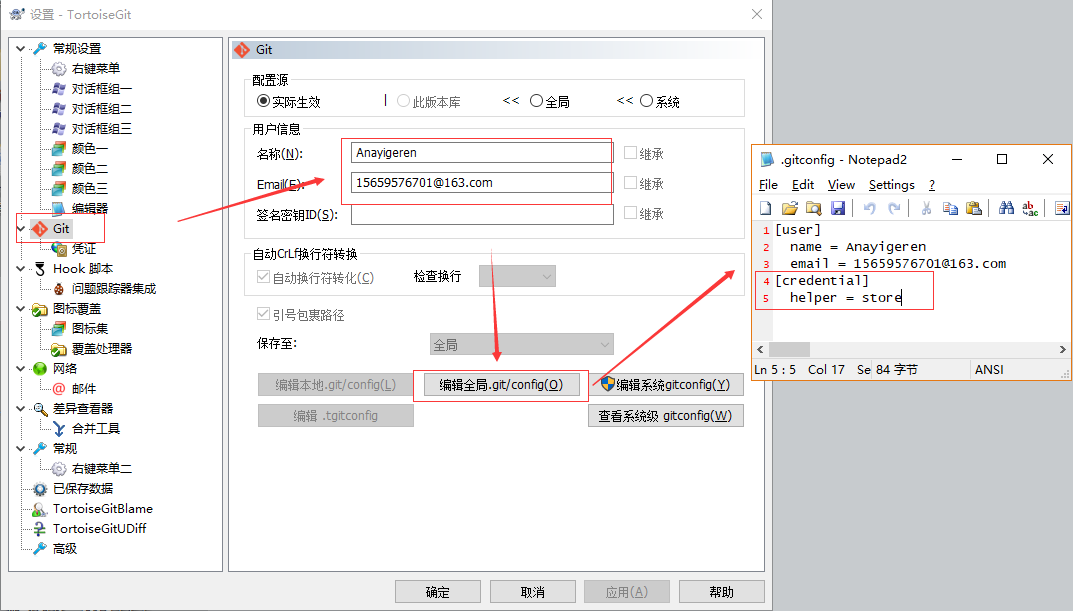Open the TortoiseGitUDiff settings page
This screenshot has width=1073, height=611.
coord(99,528)
